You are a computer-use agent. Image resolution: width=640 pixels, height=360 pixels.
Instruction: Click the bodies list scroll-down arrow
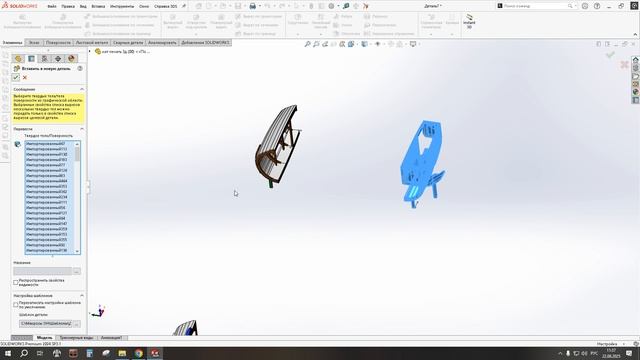[77, 251]
